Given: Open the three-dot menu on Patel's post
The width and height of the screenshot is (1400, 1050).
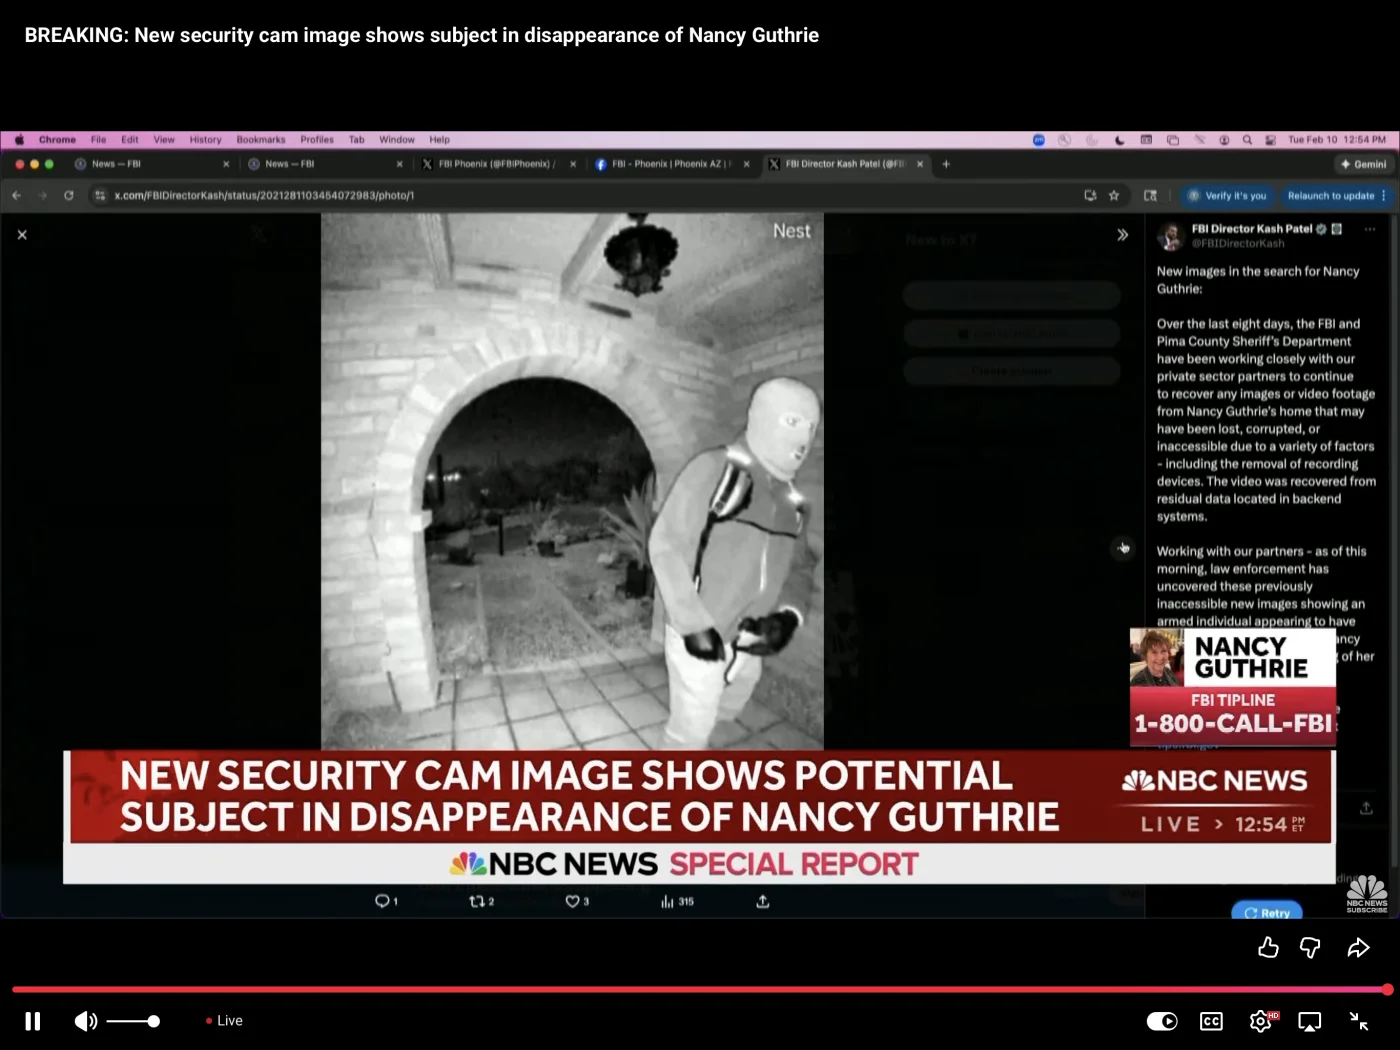Looking at the screenshot, I should (1369, 229).
